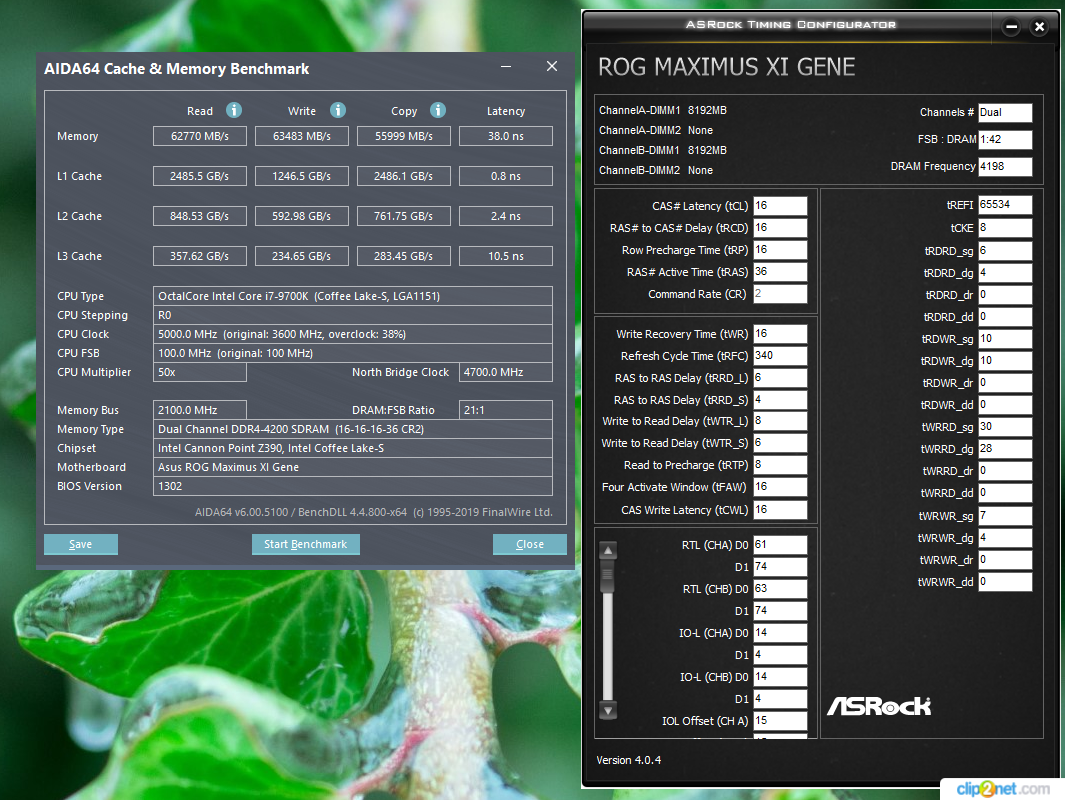Click the RTL (CHB) D0 field
The image size is (1065, 800).
tap(780, 589)
